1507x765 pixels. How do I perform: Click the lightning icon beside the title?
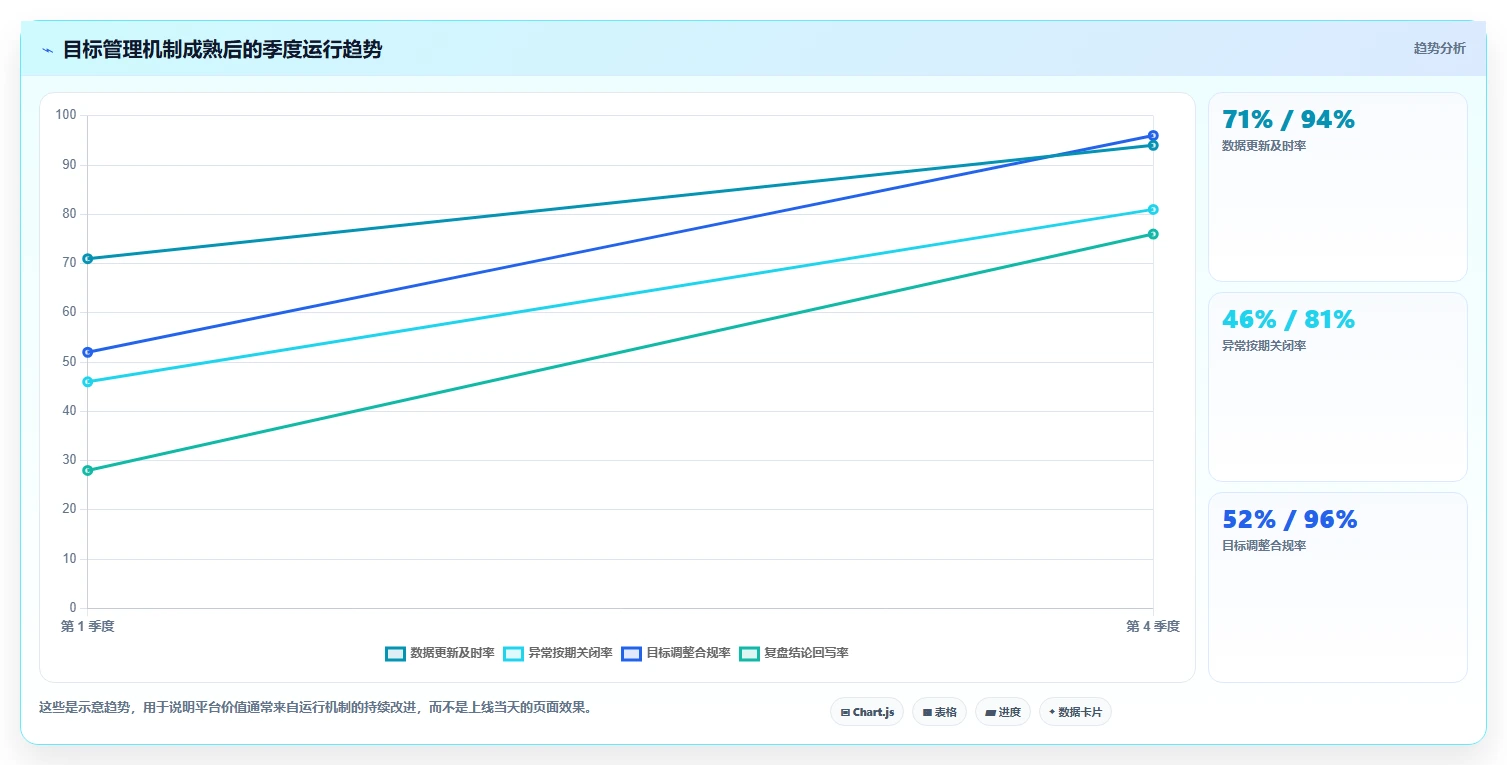[x=47, y=50]
